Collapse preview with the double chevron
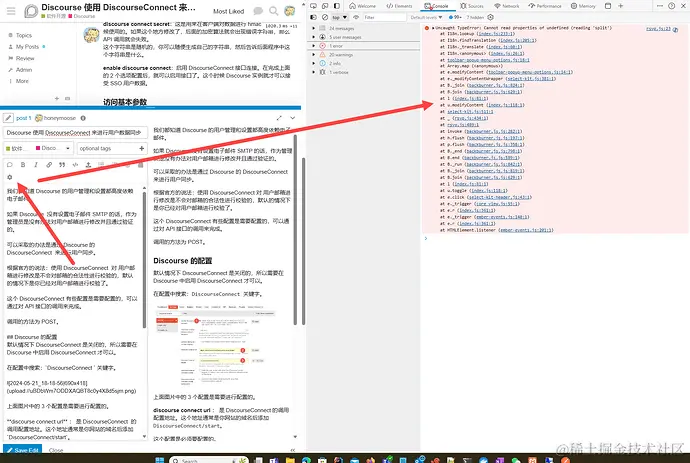 (x=293, y=450)
